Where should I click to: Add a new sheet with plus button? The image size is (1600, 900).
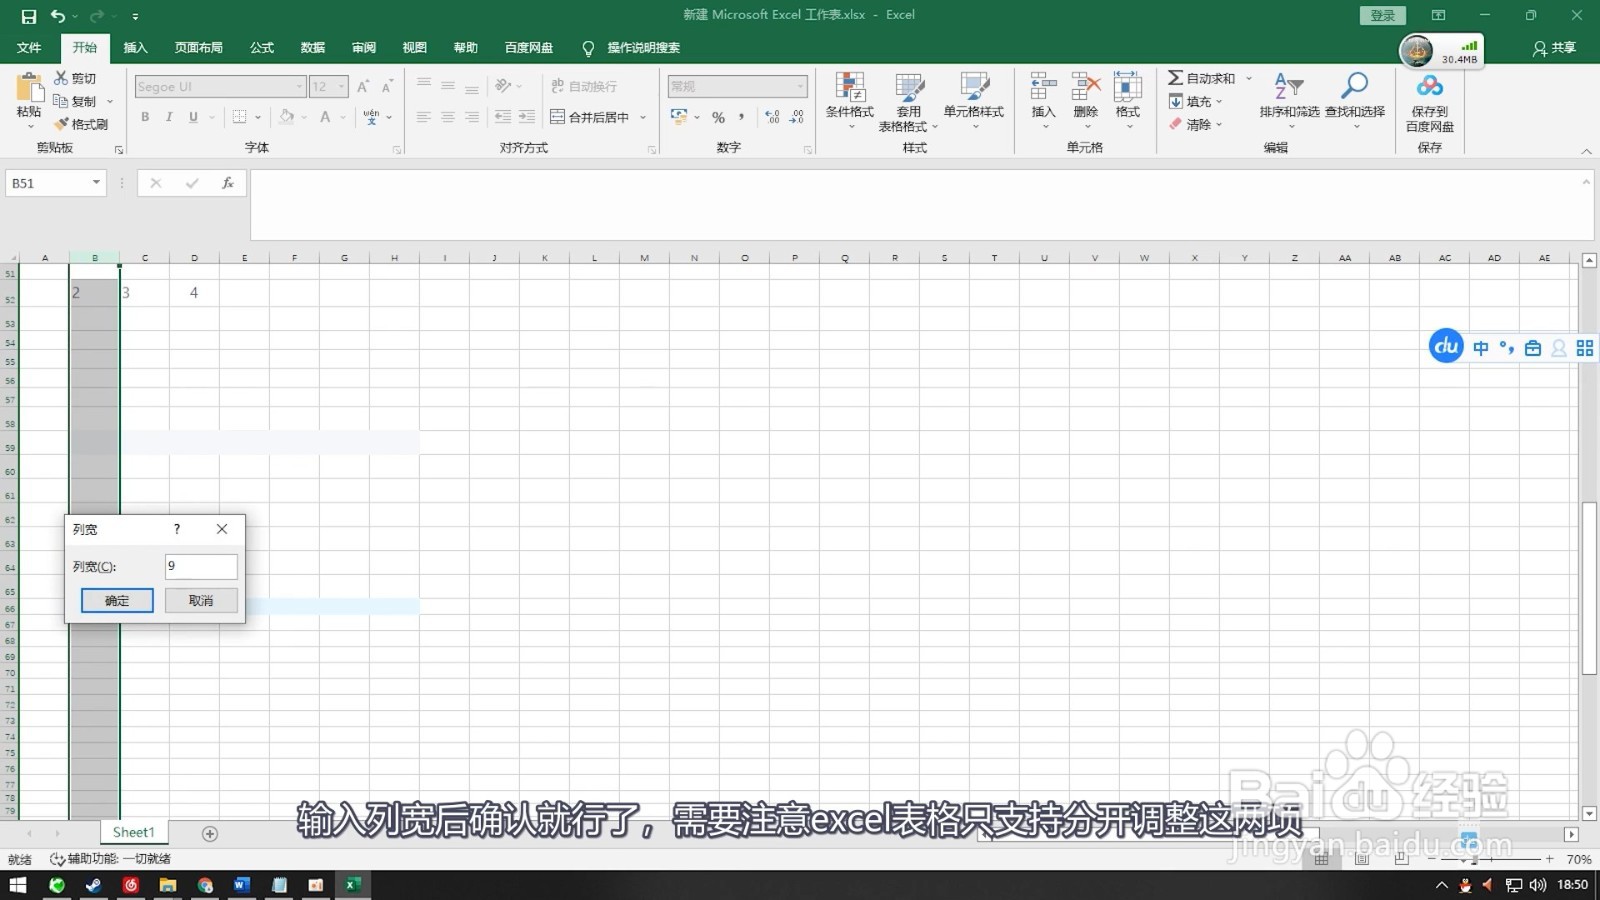(210, 833)
